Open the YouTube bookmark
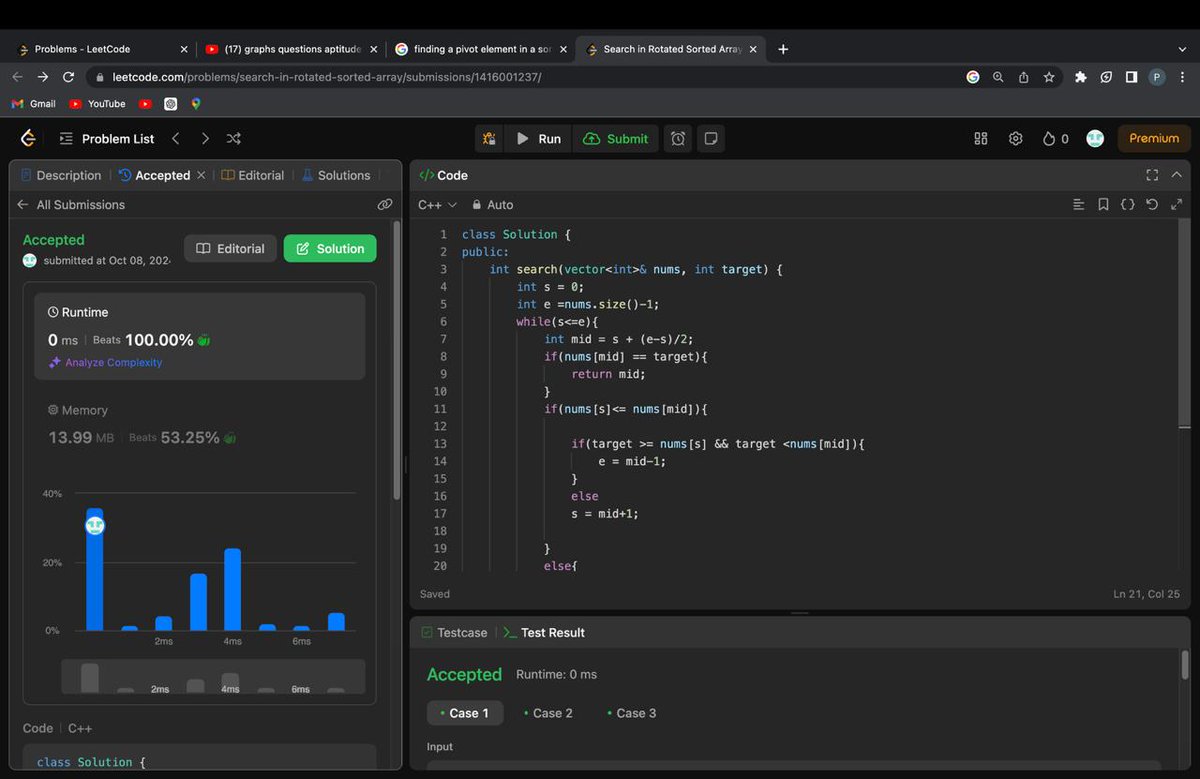This screenshot has width=1200, height=779. tap(97, 104)
